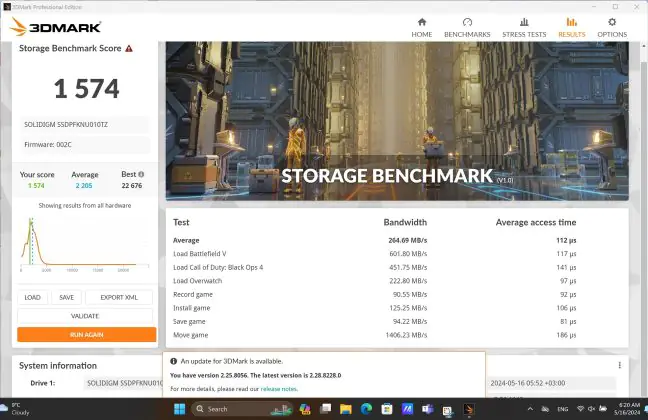Click the Load Battlefield V row
The image size is (648, 420).
374,254
